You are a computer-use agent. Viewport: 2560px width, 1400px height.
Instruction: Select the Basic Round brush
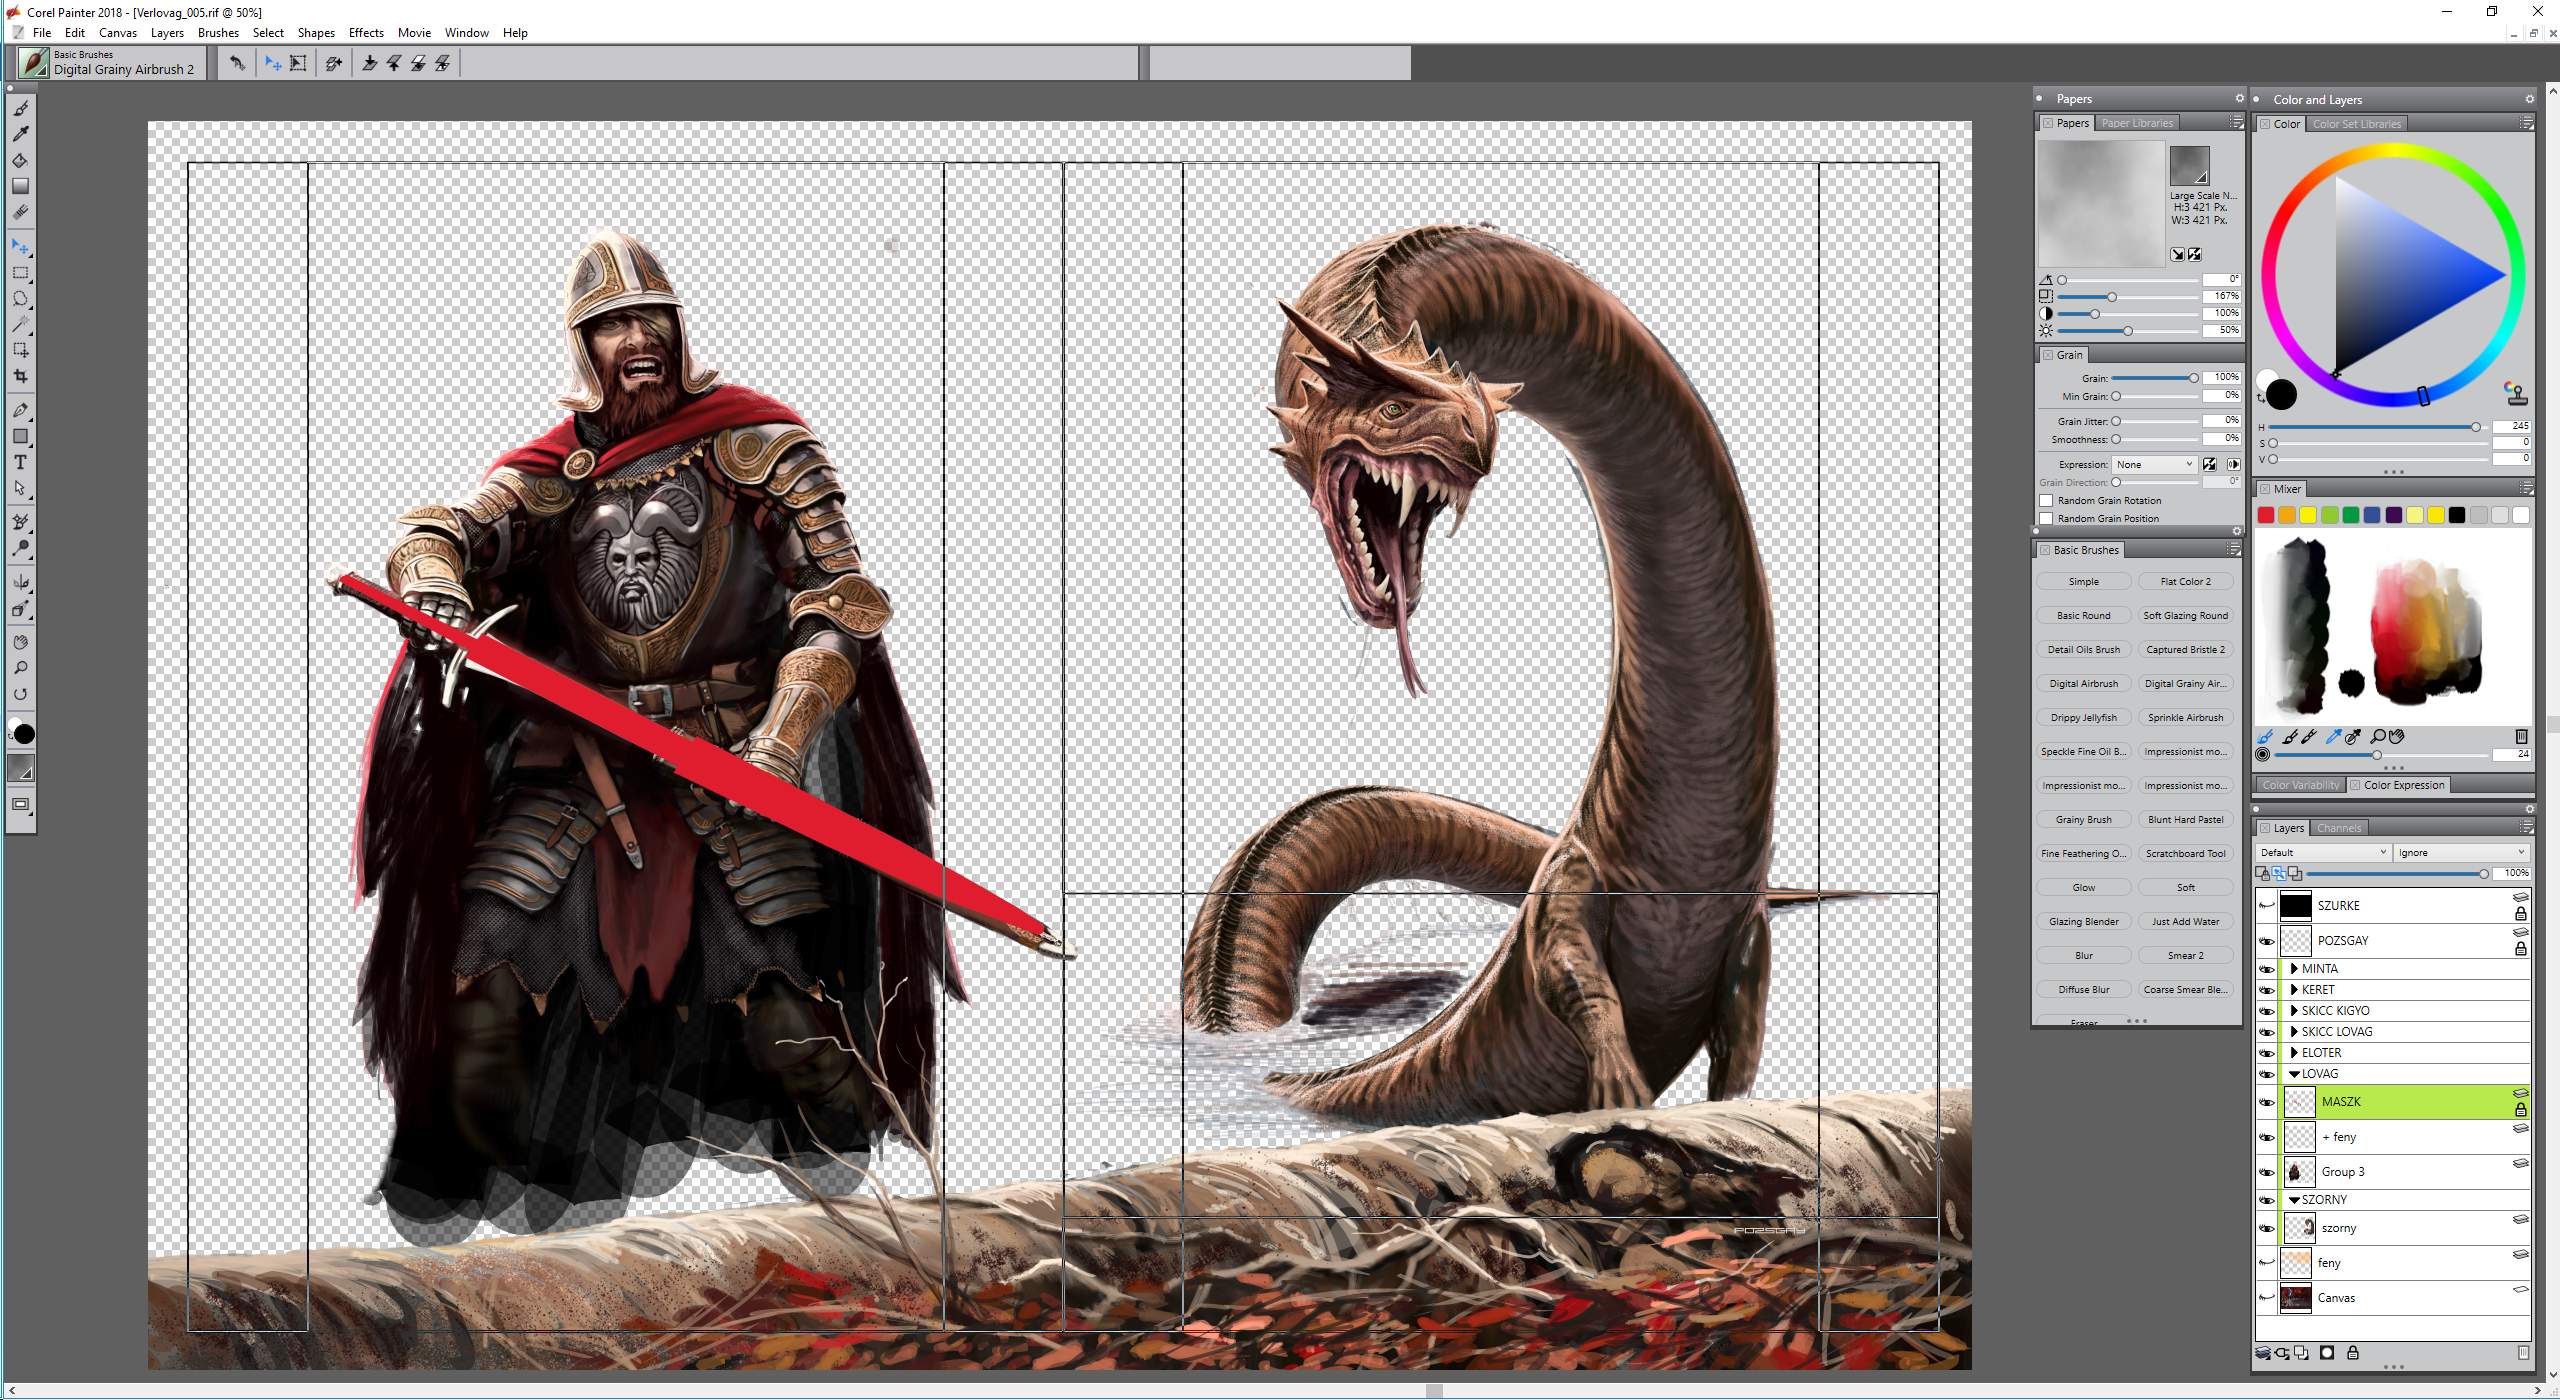(2084, 616)
